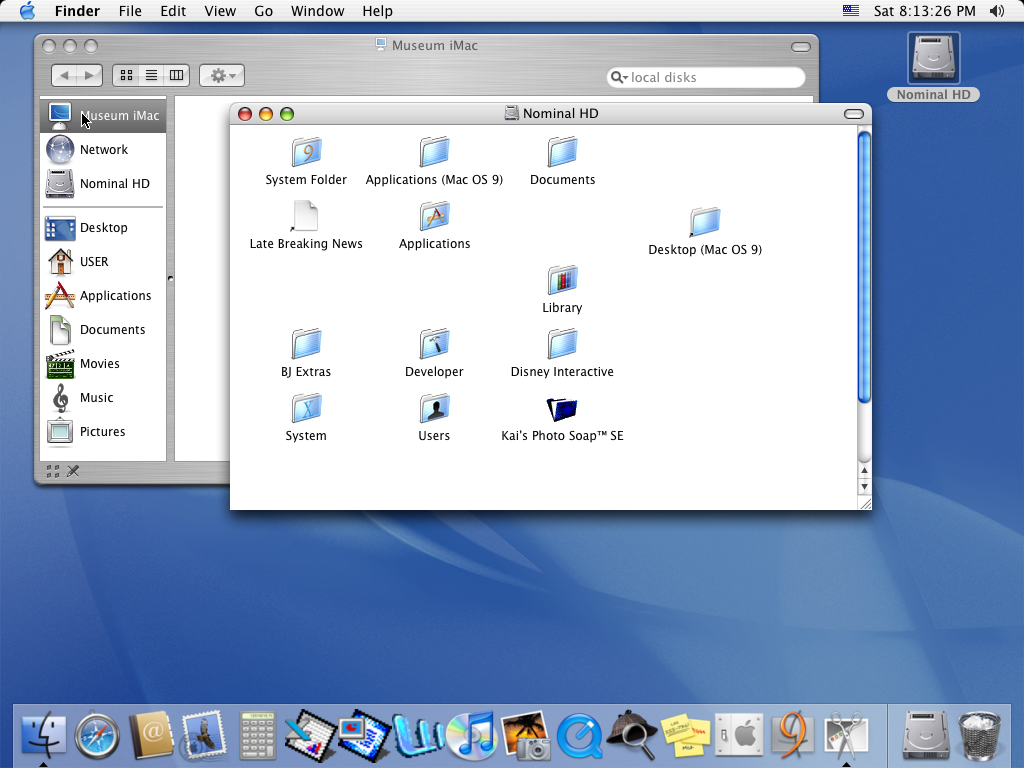The width and height of the screenshot is (1024, 768).
Task: Toggle toolbar pill button of Museum iMac window
Action: [x=801, y=46]
